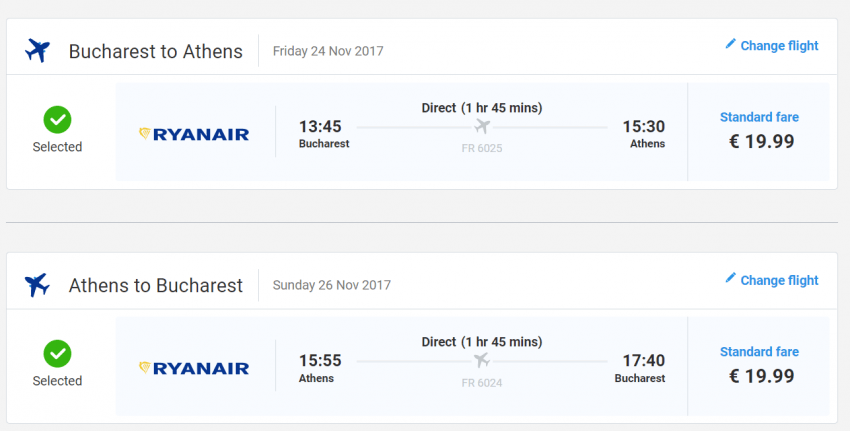Click the Ryanair logo on the outbound flight
Viewport: 850px width, 431px height.
194,134
